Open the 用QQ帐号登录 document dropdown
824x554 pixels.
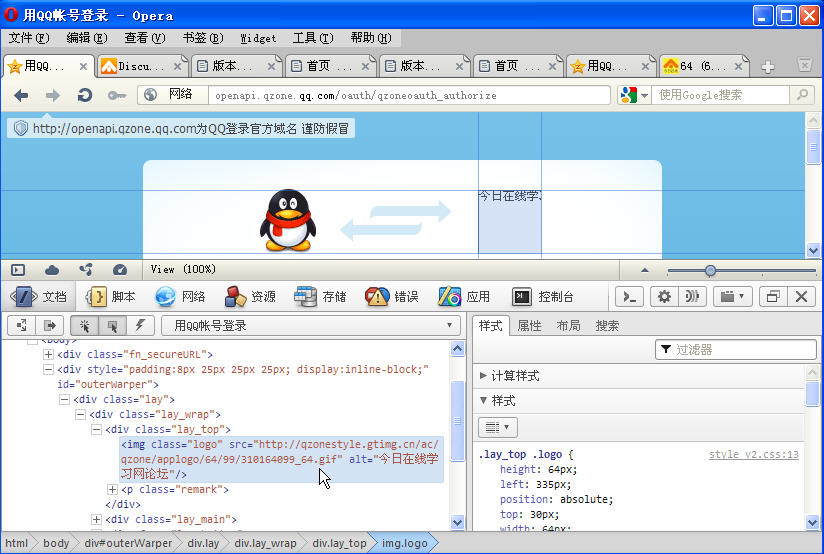tap(311, 326)
